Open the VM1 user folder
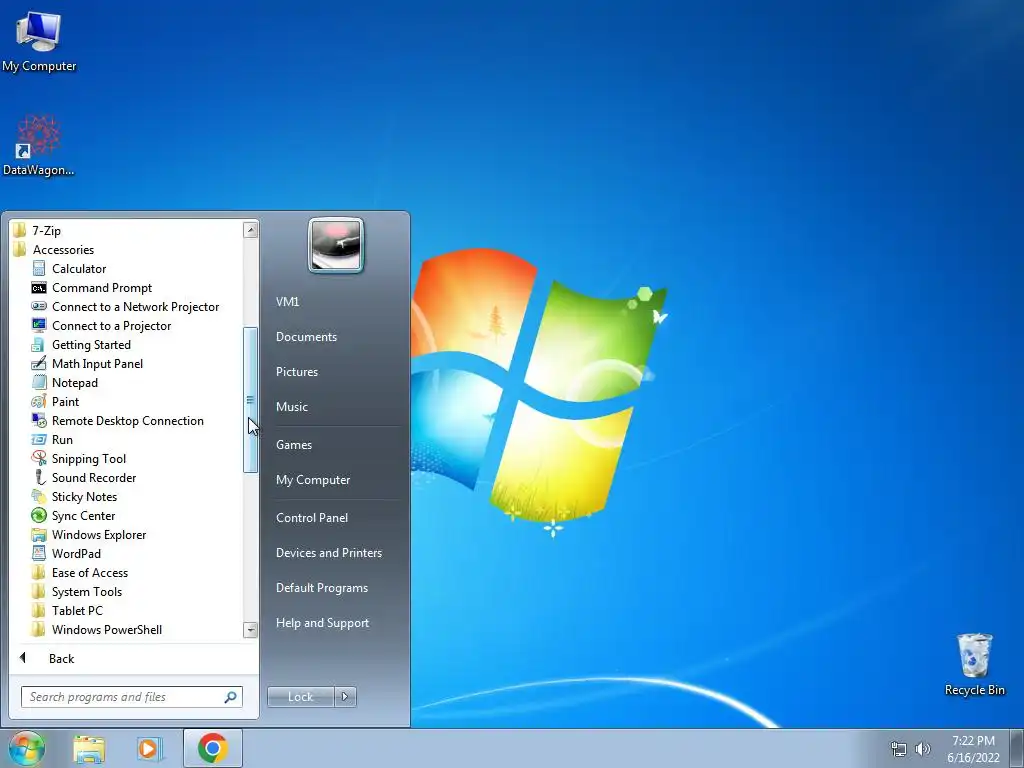The height and width of the screenshot is (768, 1024). pos(287,301)
